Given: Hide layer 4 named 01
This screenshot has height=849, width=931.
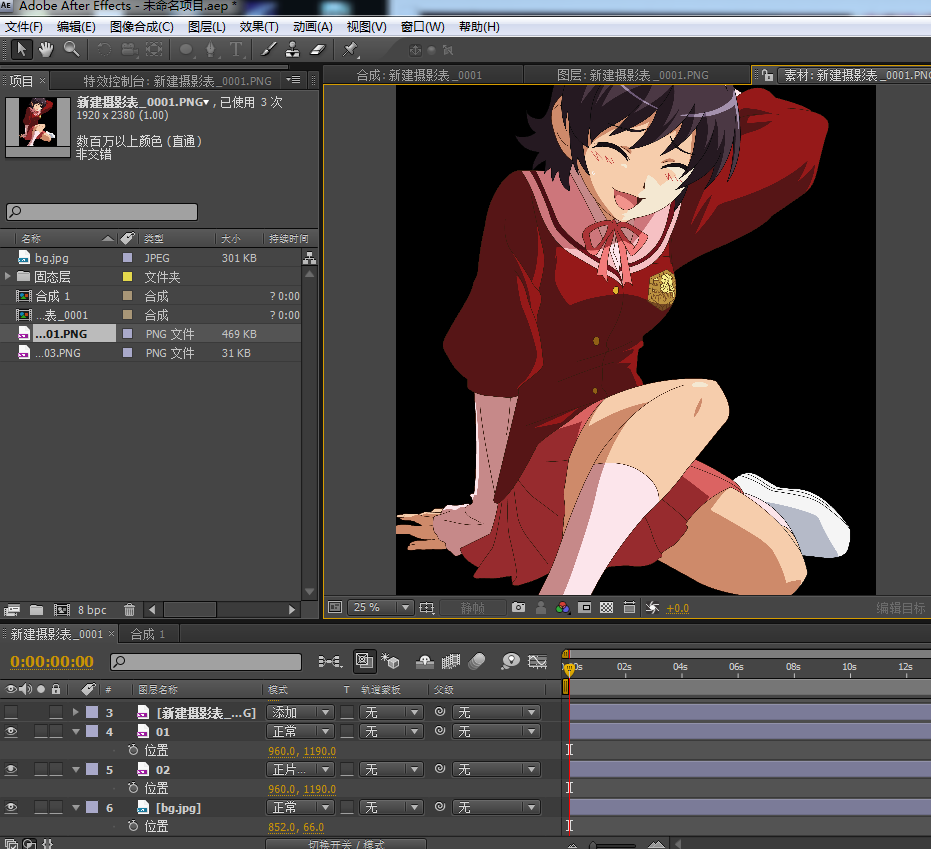Looking at the screenshot, I should [x=11, y=732].
